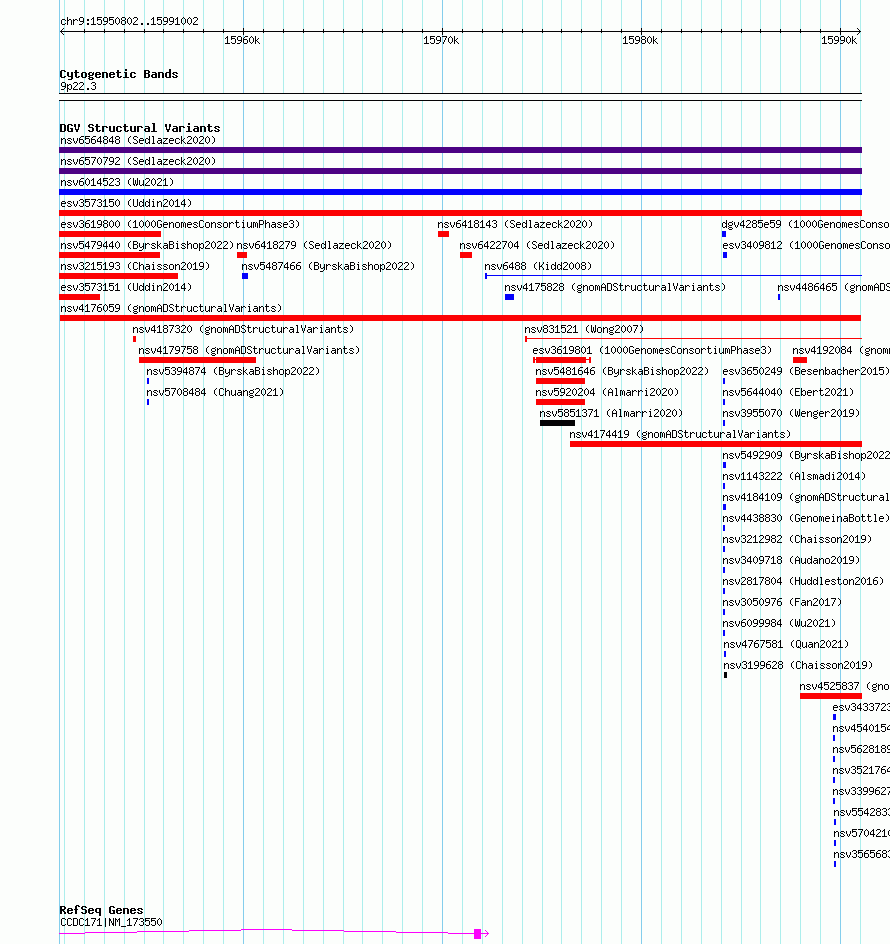Viewport: 890px width, 944px height.
Task: Click nsv5708484 (Chuang2021) label
Action: click(x=215, y=393)
